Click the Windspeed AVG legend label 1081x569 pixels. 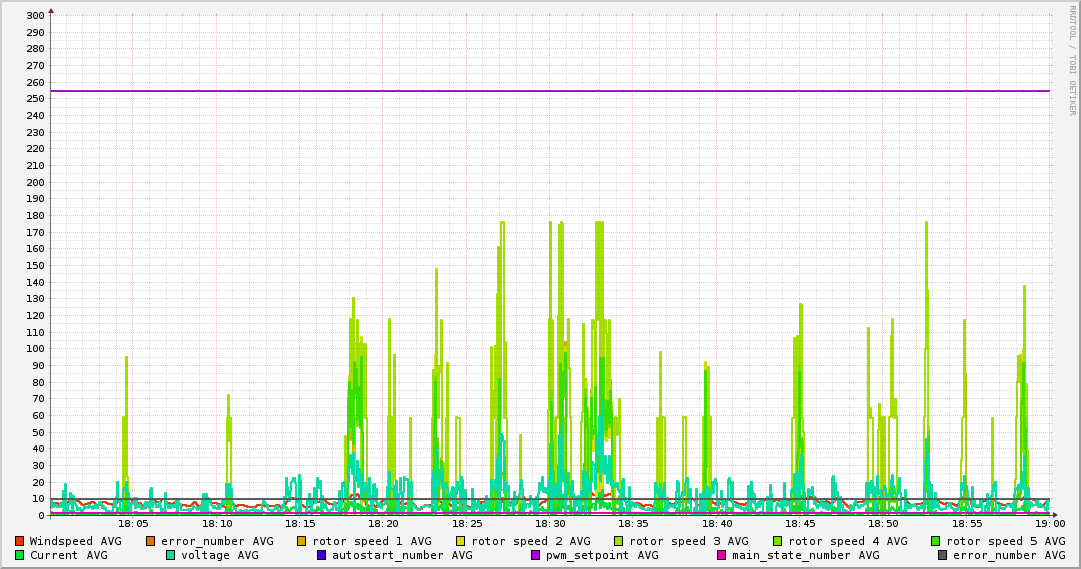click(75, 541)
